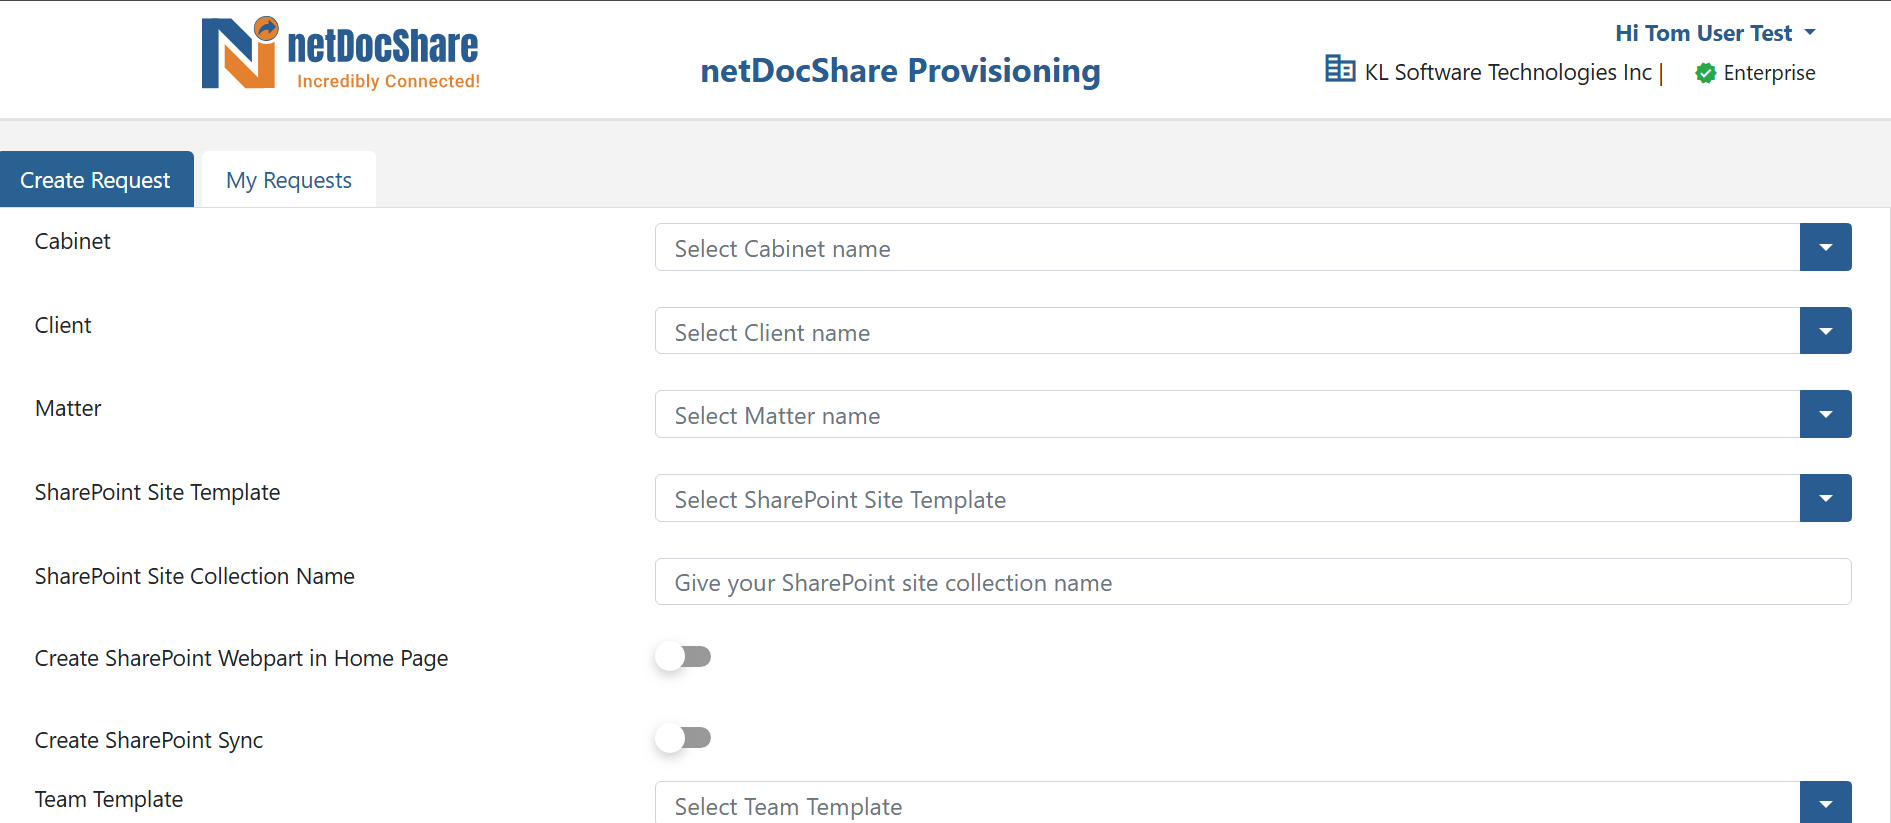Click the green Enterprise verified badge icon
1891x823 pixels.
(x=1706, y=73)
